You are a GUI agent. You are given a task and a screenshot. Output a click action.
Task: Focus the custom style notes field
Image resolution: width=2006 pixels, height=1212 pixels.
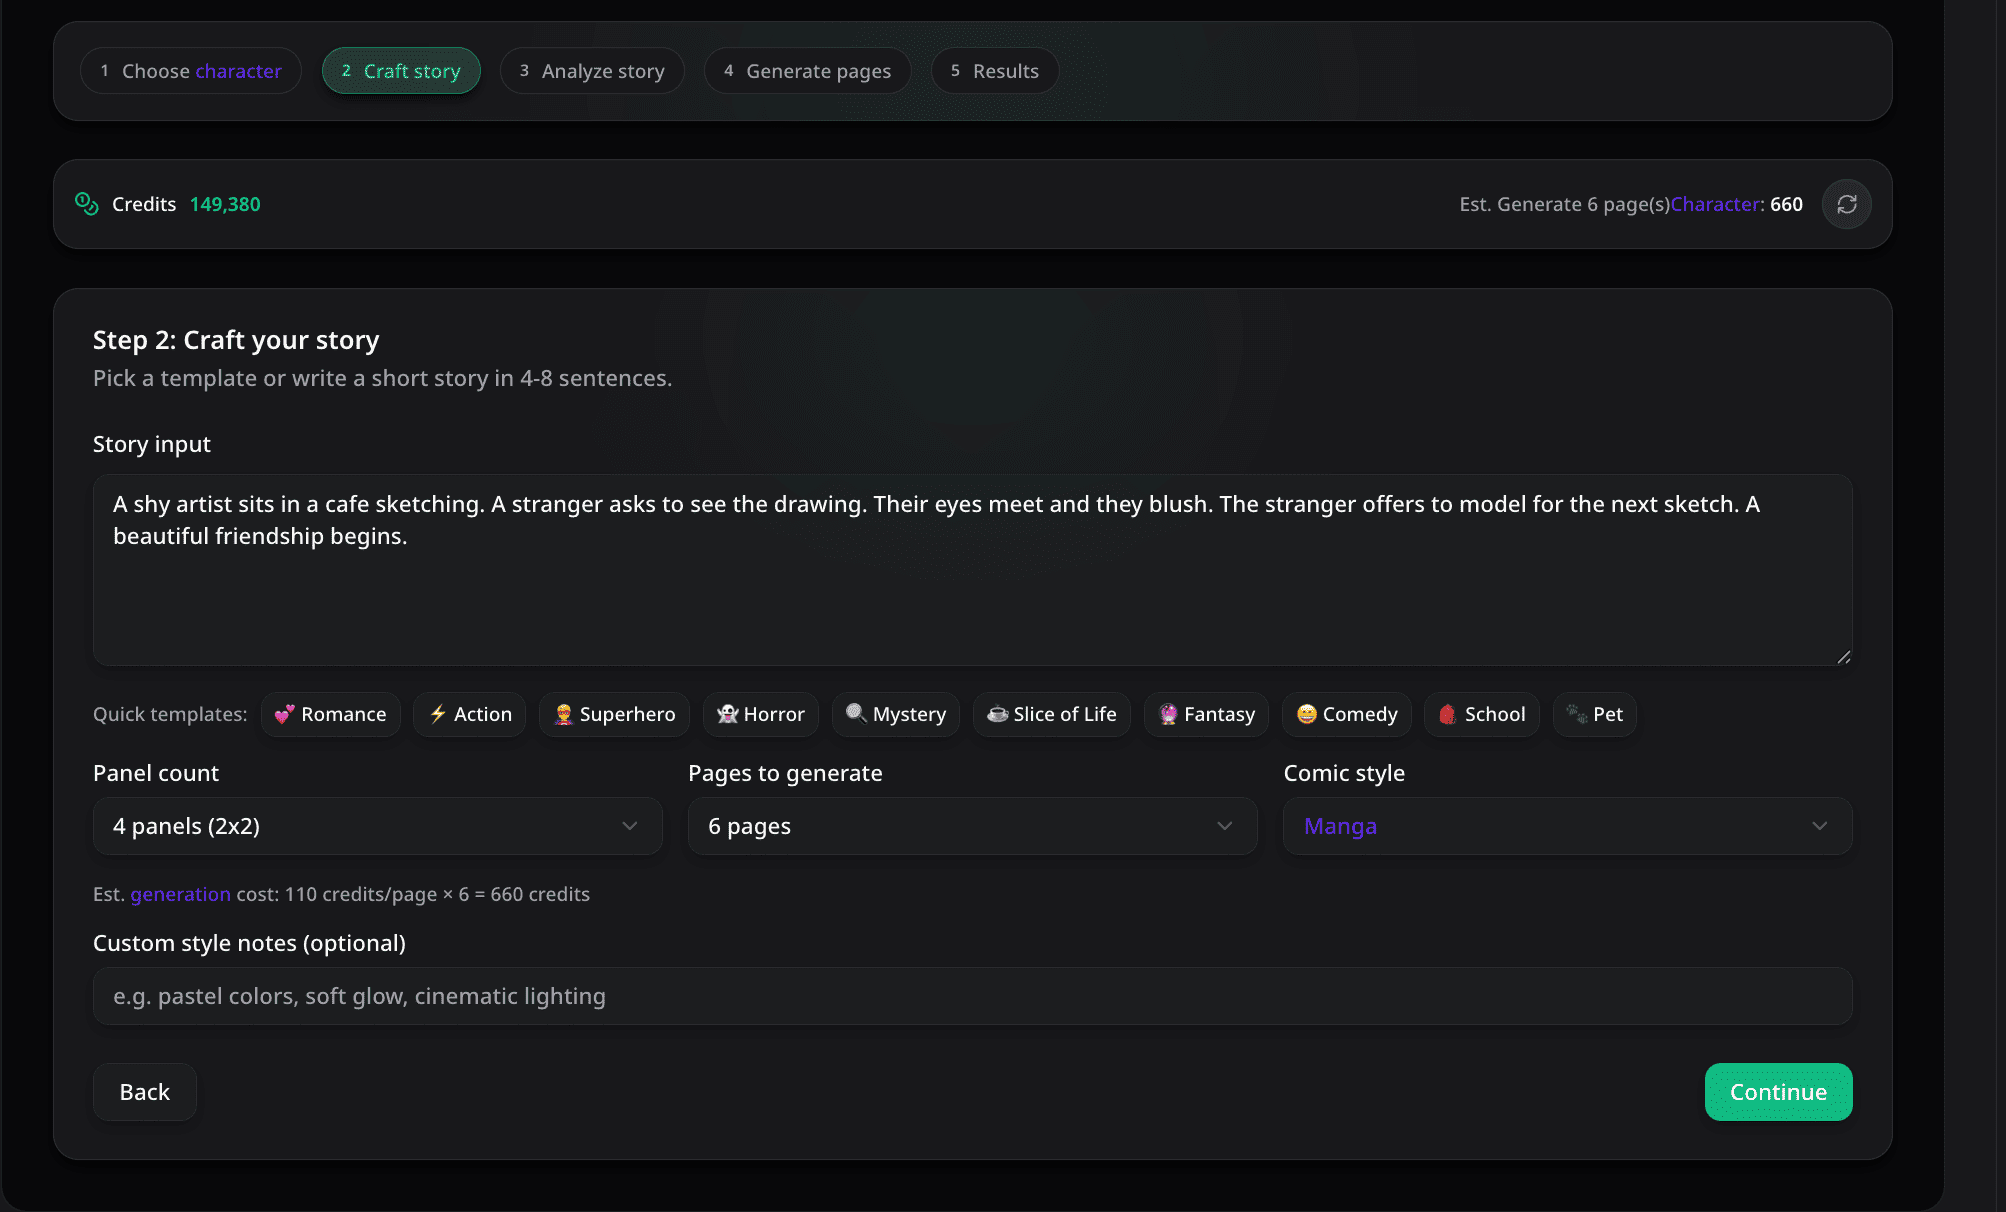click(972, 996)
